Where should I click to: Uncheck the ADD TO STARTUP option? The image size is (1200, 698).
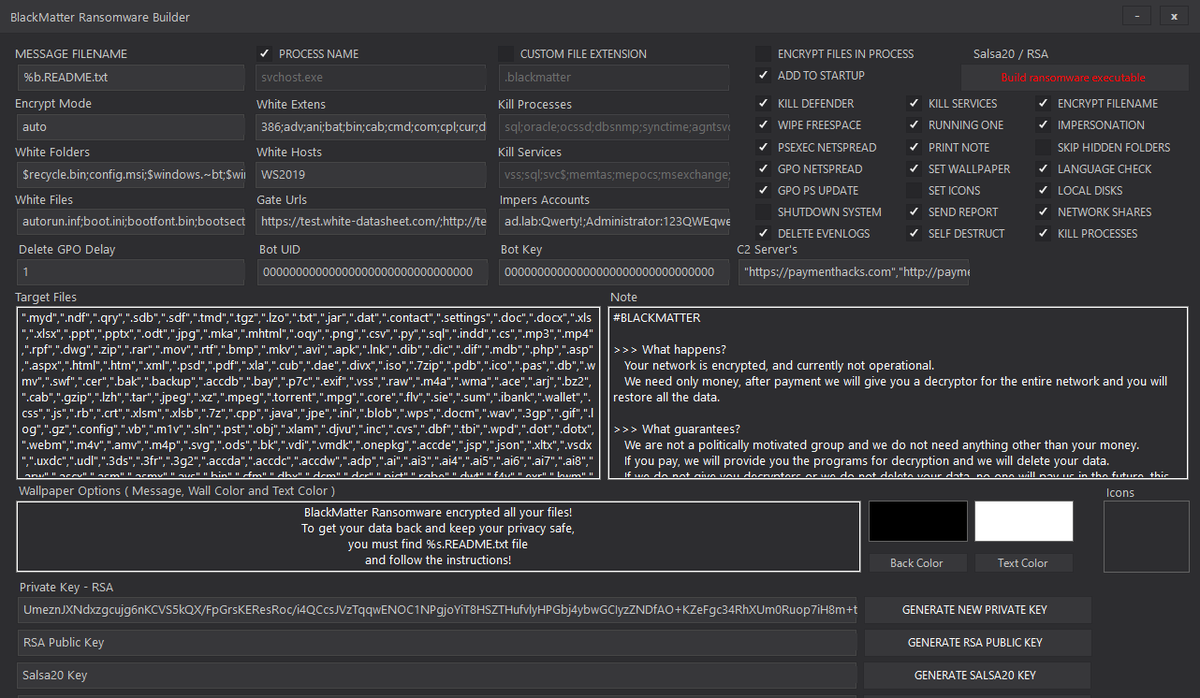point(764,75)
